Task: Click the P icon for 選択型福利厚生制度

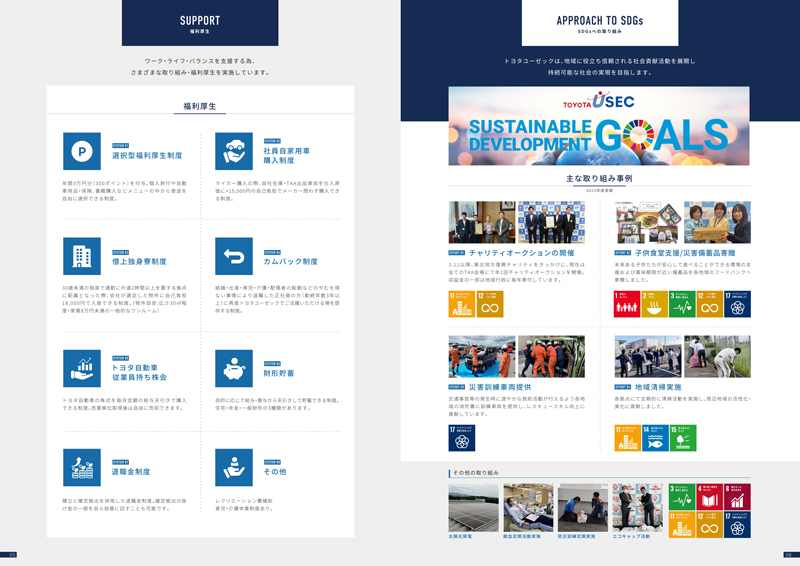Action: click(82, 151)
